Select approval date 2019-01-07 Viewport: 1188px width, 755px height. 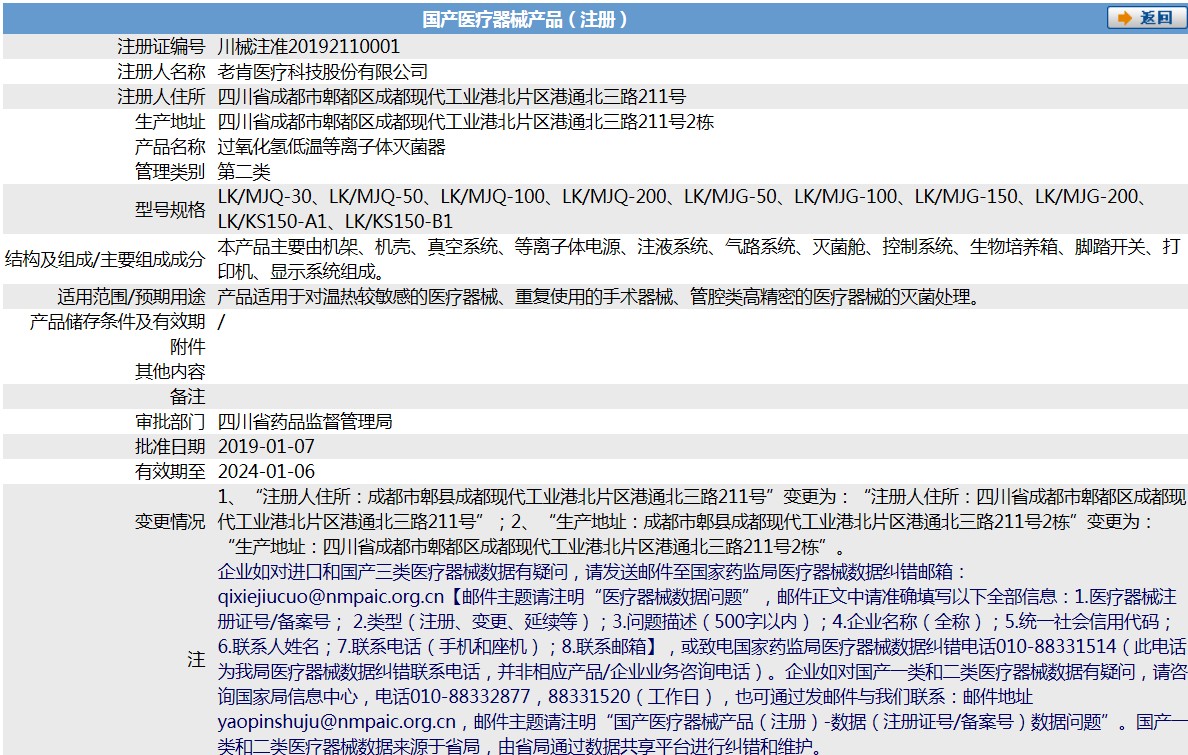coord(266,446)
